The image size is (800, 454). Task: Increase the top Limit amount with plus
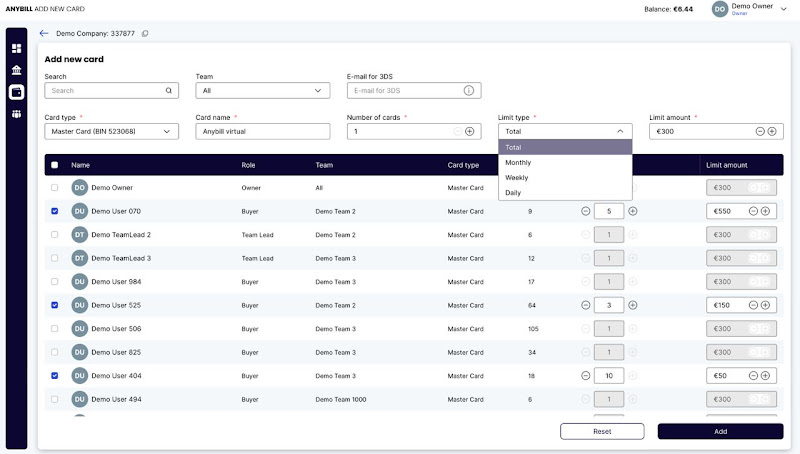[772, 131]
